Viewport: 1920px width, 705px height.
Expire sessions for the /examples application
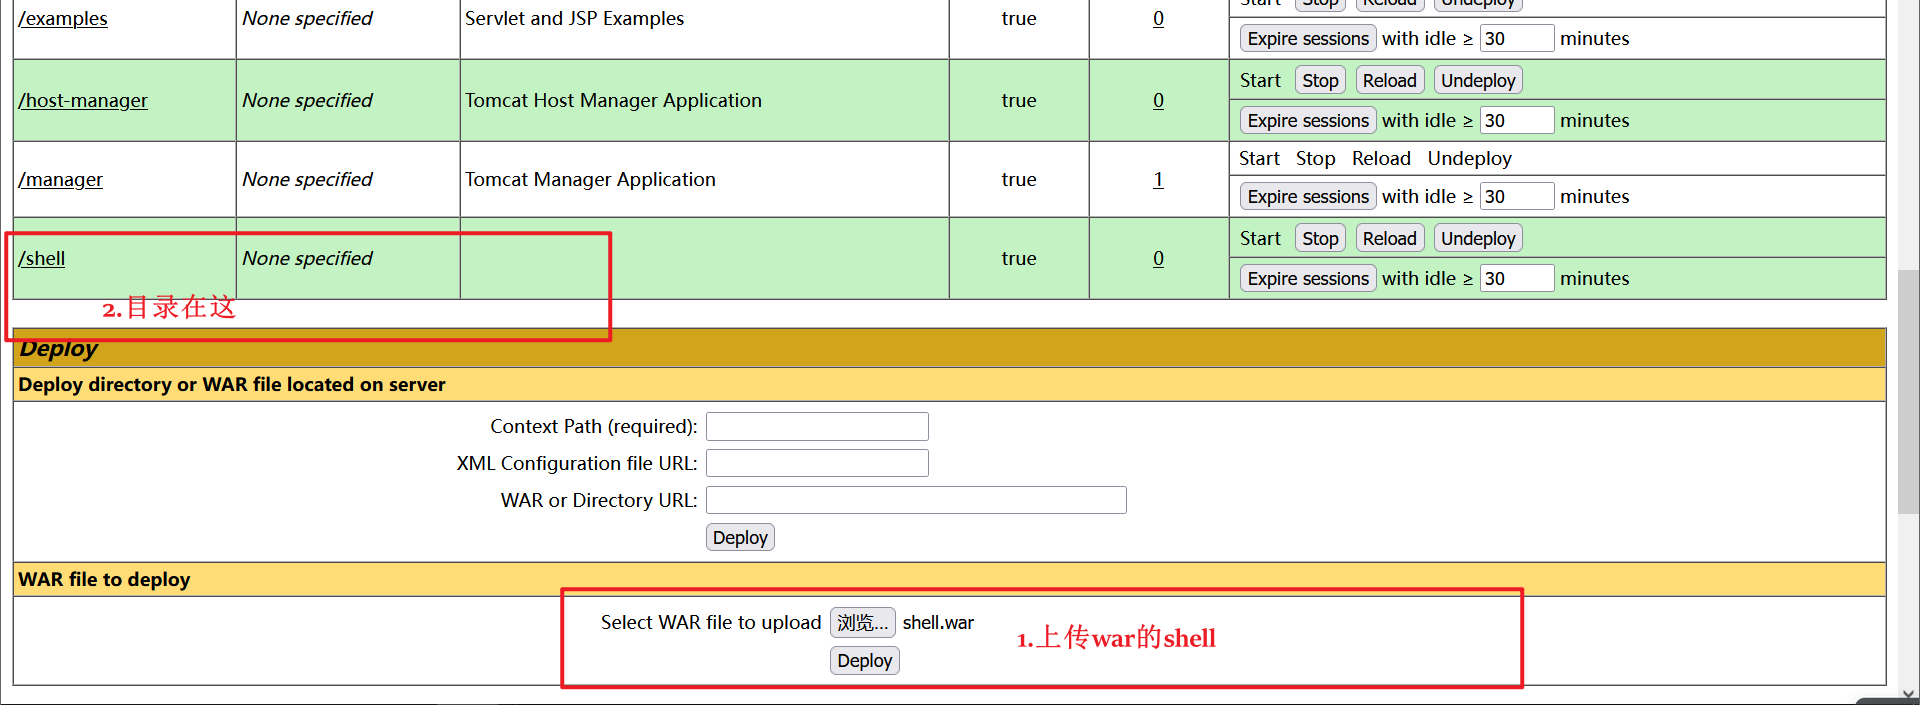(x=1308, y=39)
